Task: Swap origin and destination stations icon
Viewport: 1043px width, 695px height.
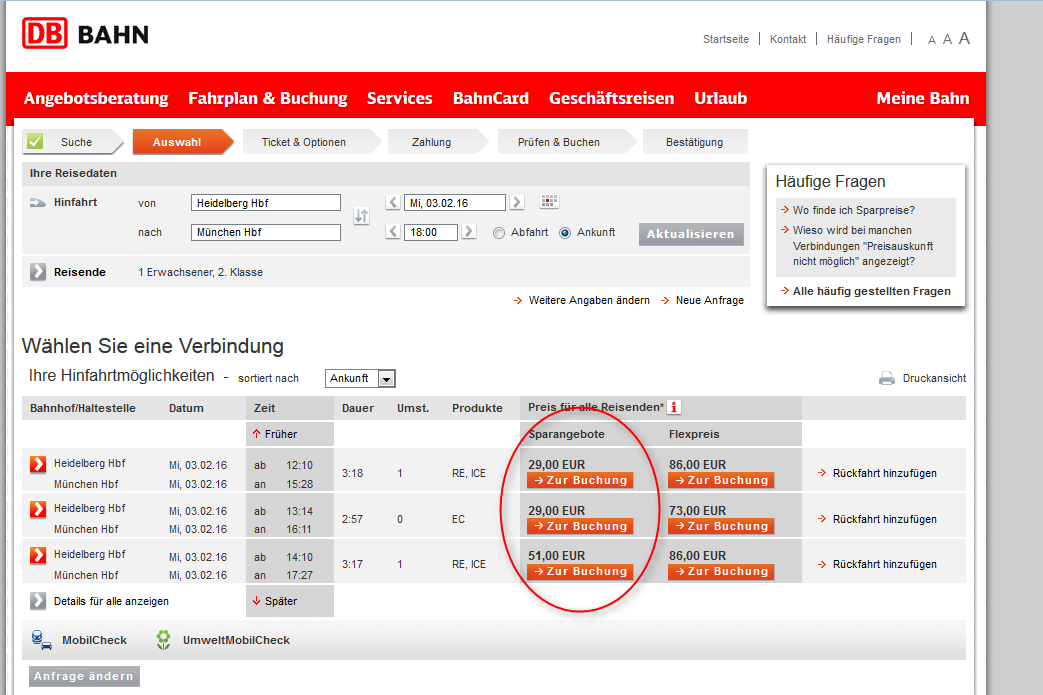Action: pos(361,216)
